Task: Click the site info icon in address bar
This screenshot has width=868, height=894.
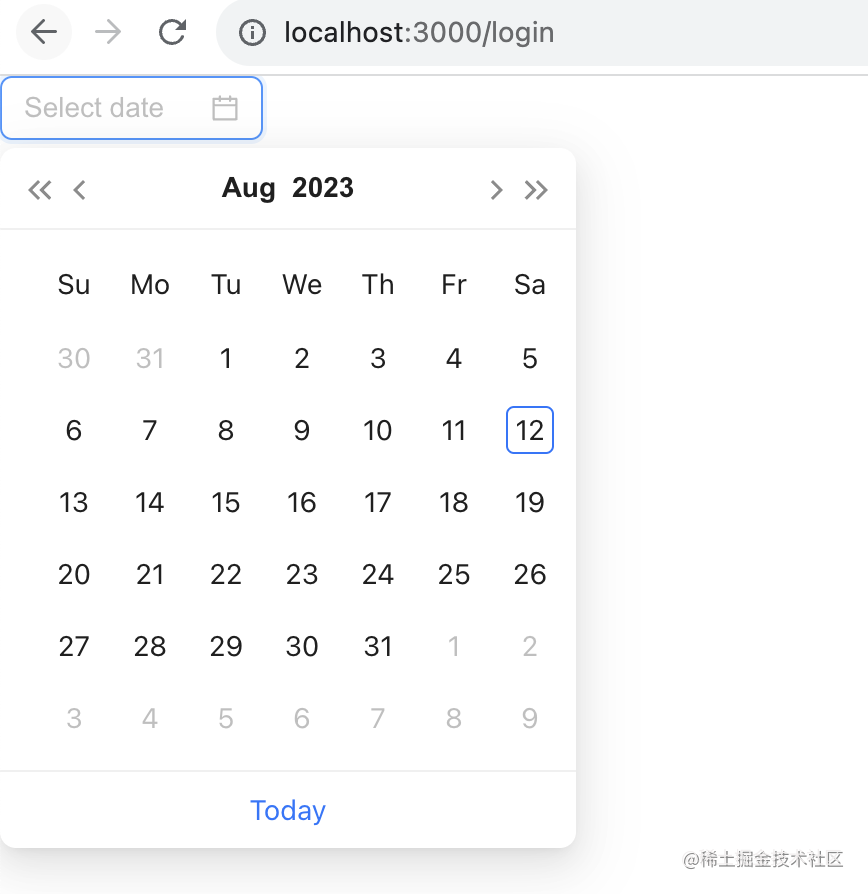Action: pyautogui.click(x=252, y=32)
